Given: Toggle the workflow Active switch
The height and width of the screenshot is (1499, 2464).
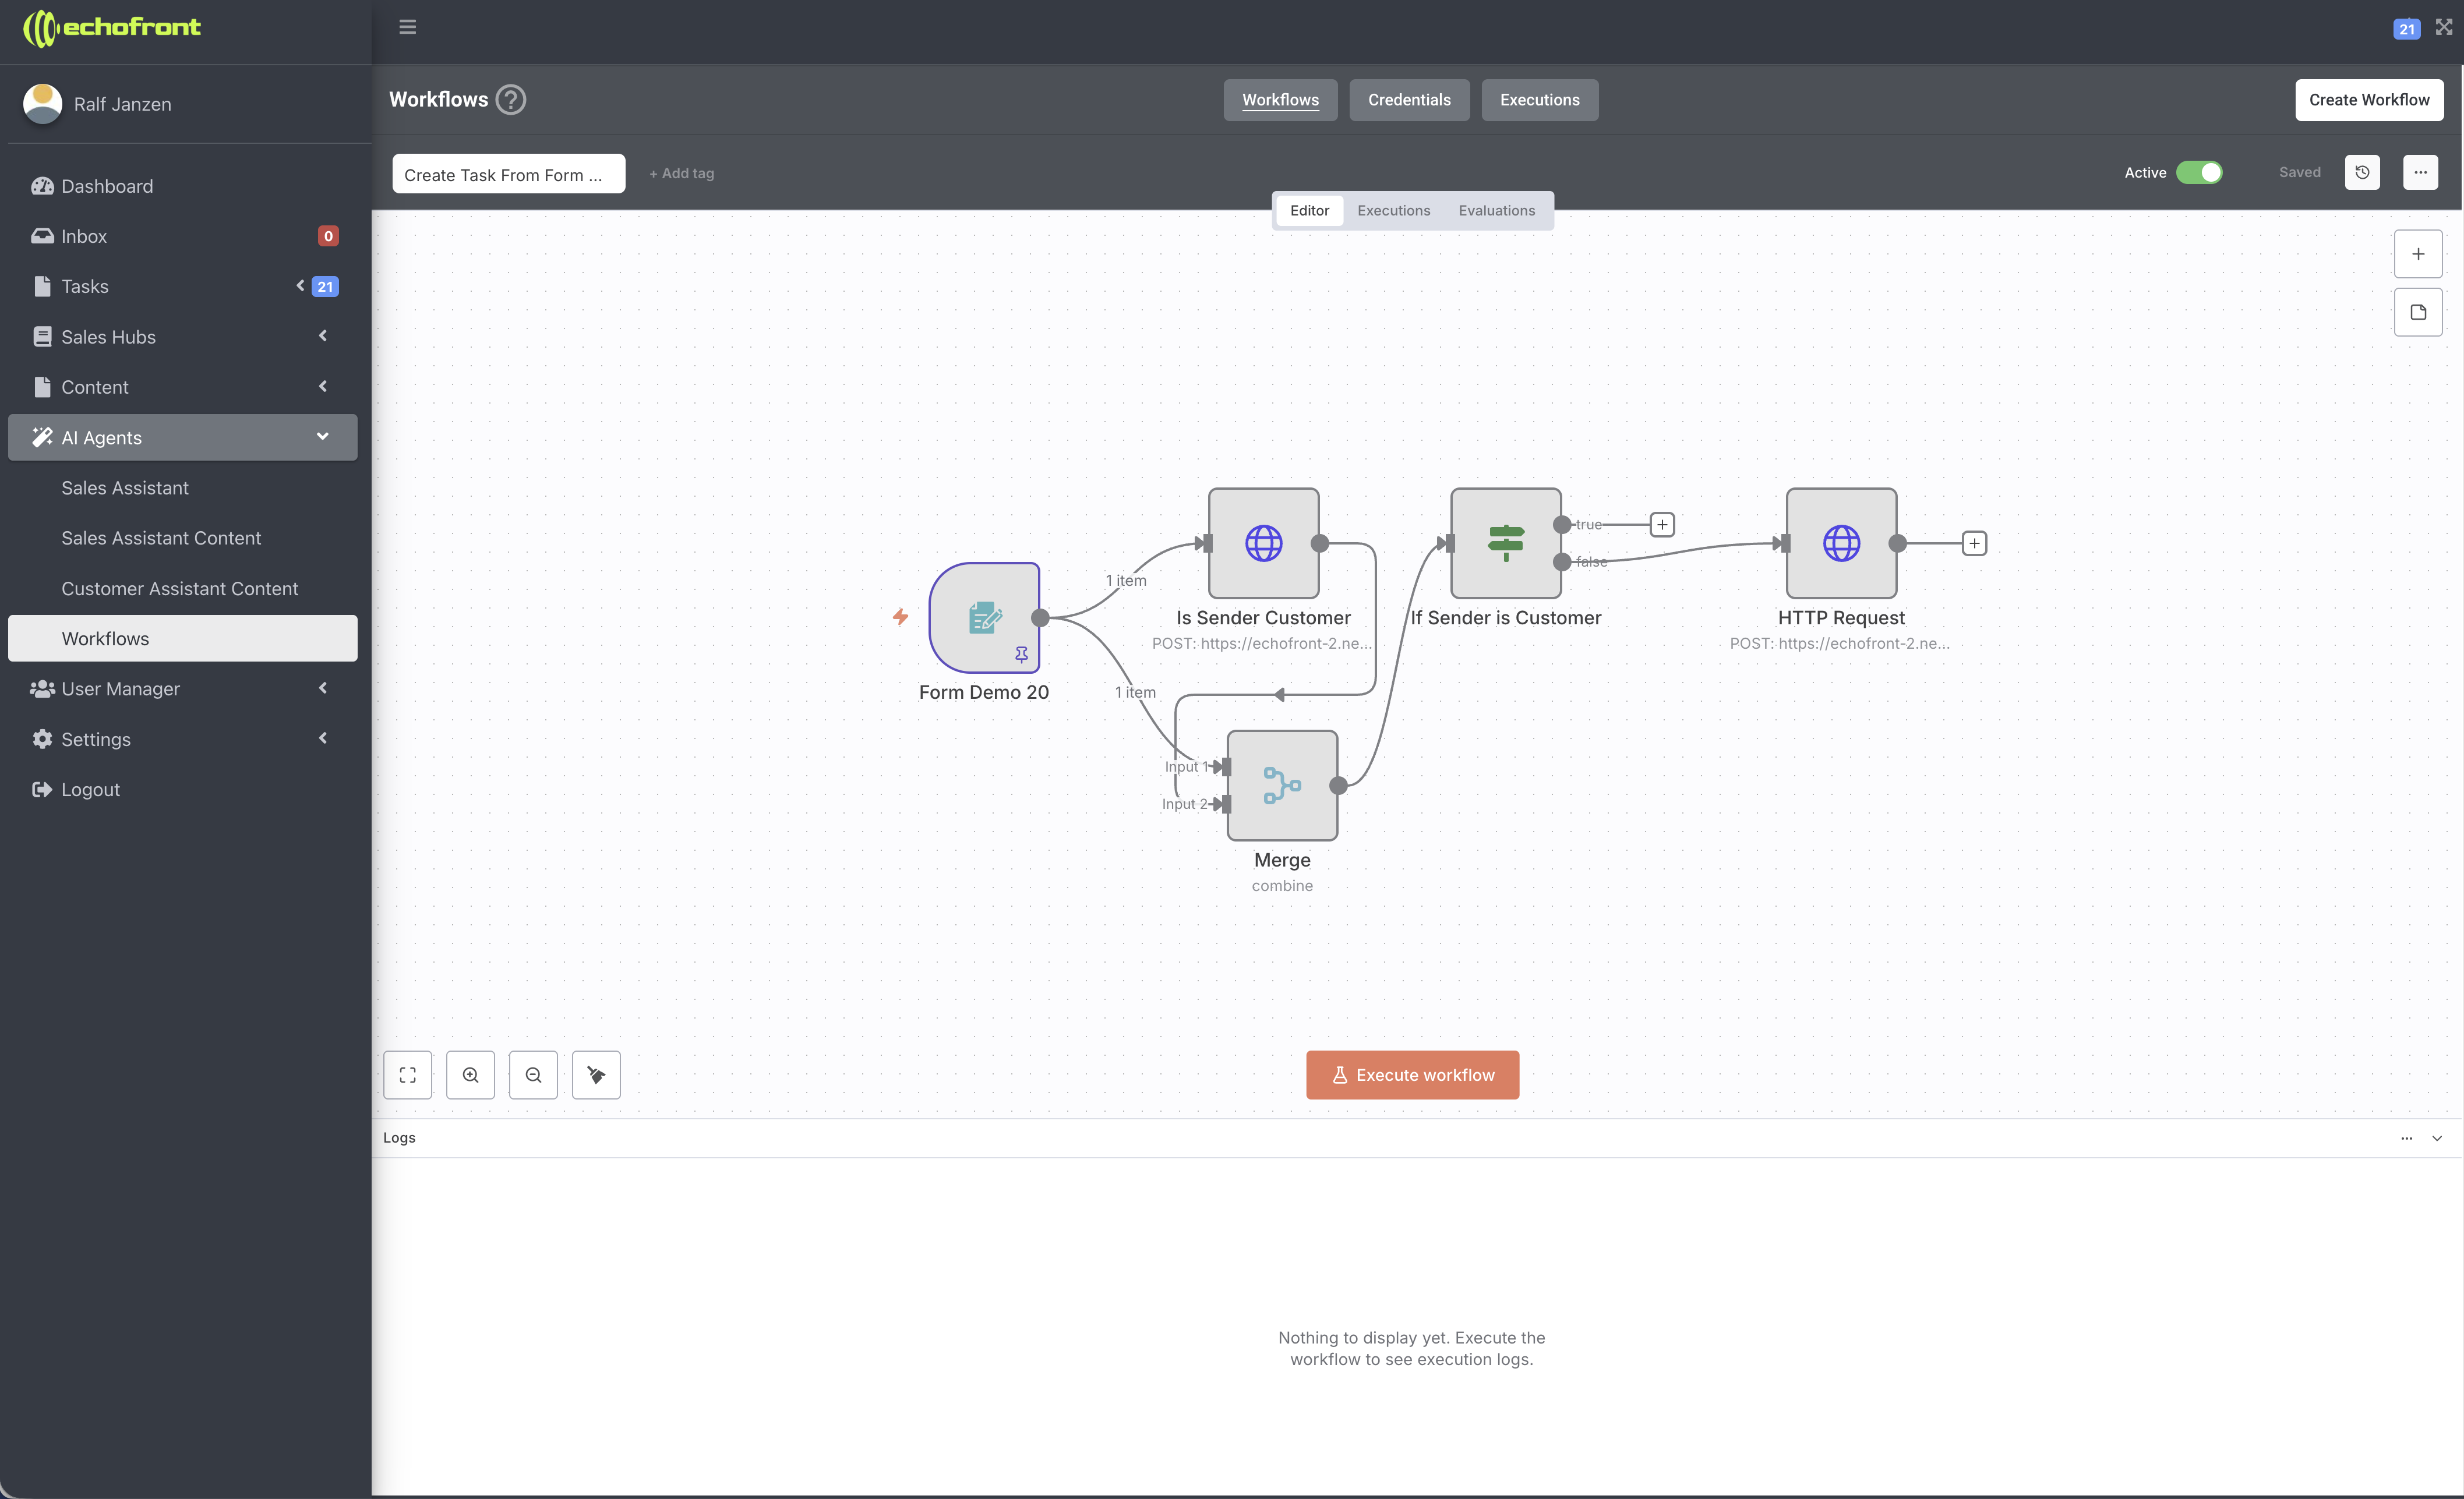Looking at the screenshot, I should click(2198, 172).
